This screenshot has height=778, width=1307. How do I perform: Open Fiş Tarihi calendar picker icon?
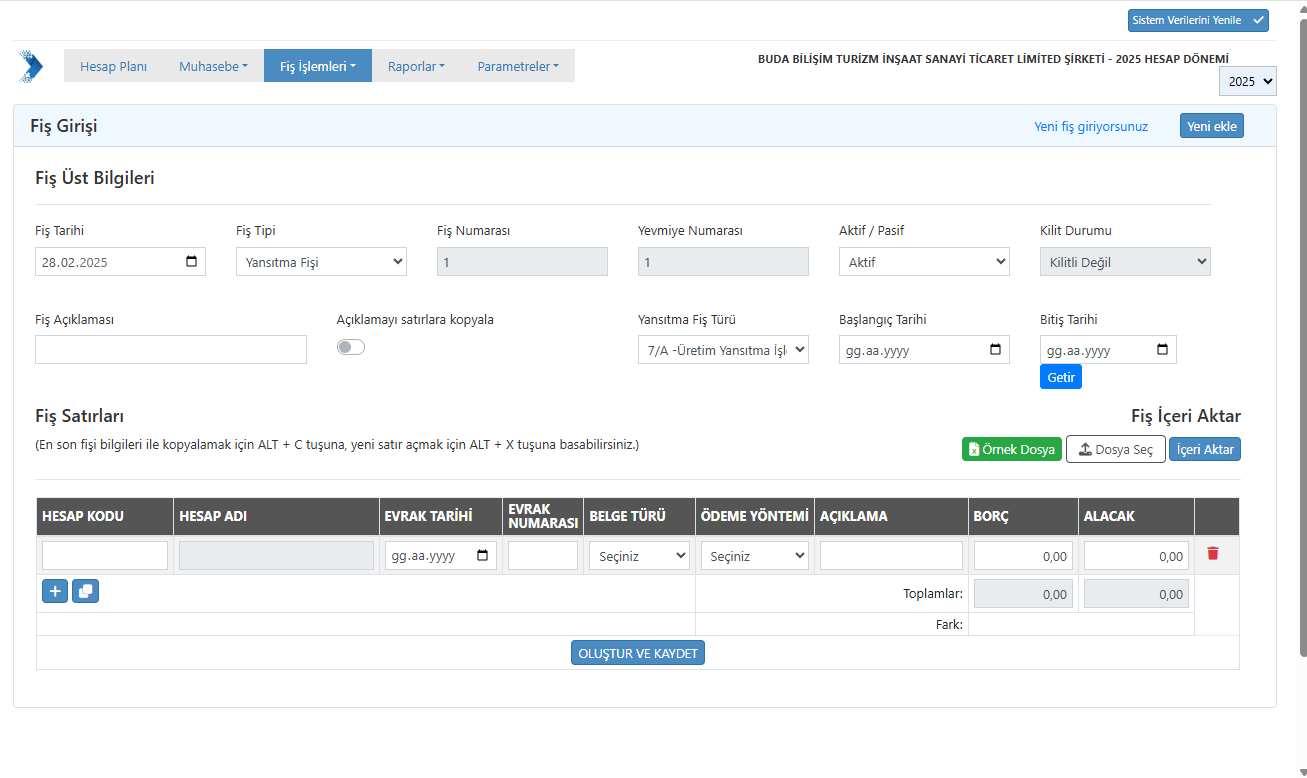pyautogui.click(x=192, y=262)
